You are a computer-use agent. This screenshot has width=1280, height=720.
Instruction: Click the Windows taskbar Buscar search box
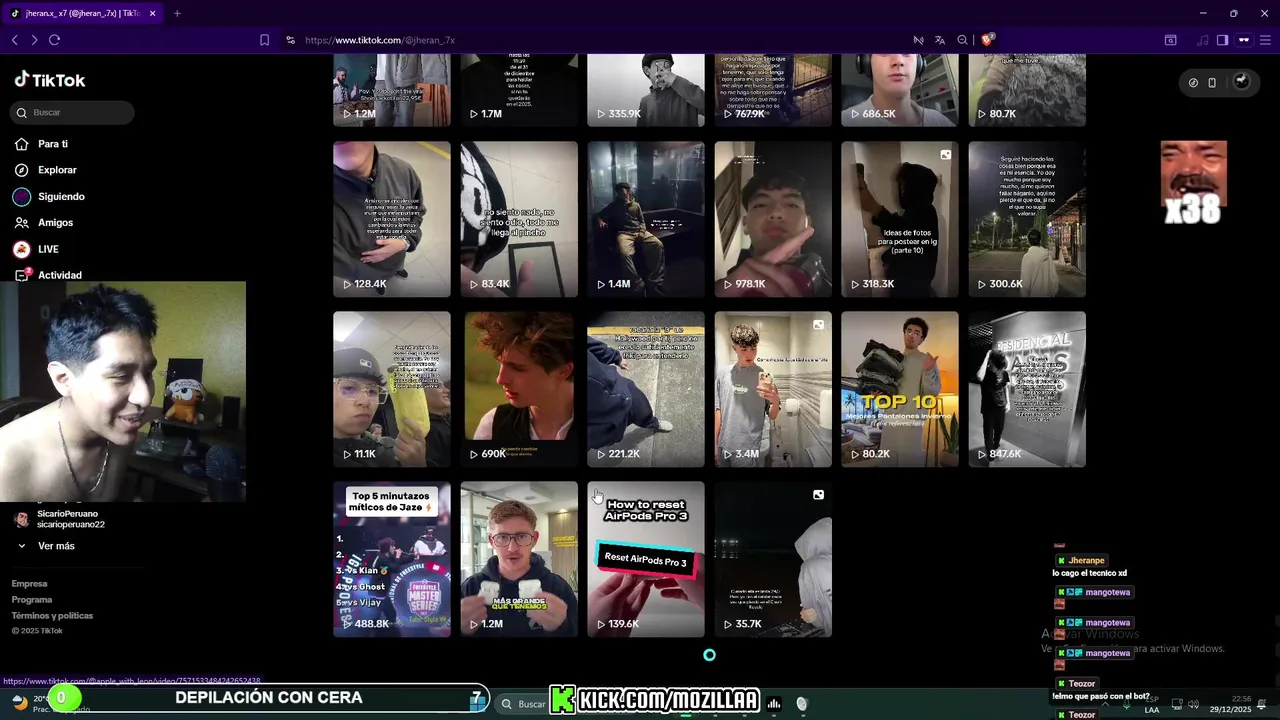522,704
